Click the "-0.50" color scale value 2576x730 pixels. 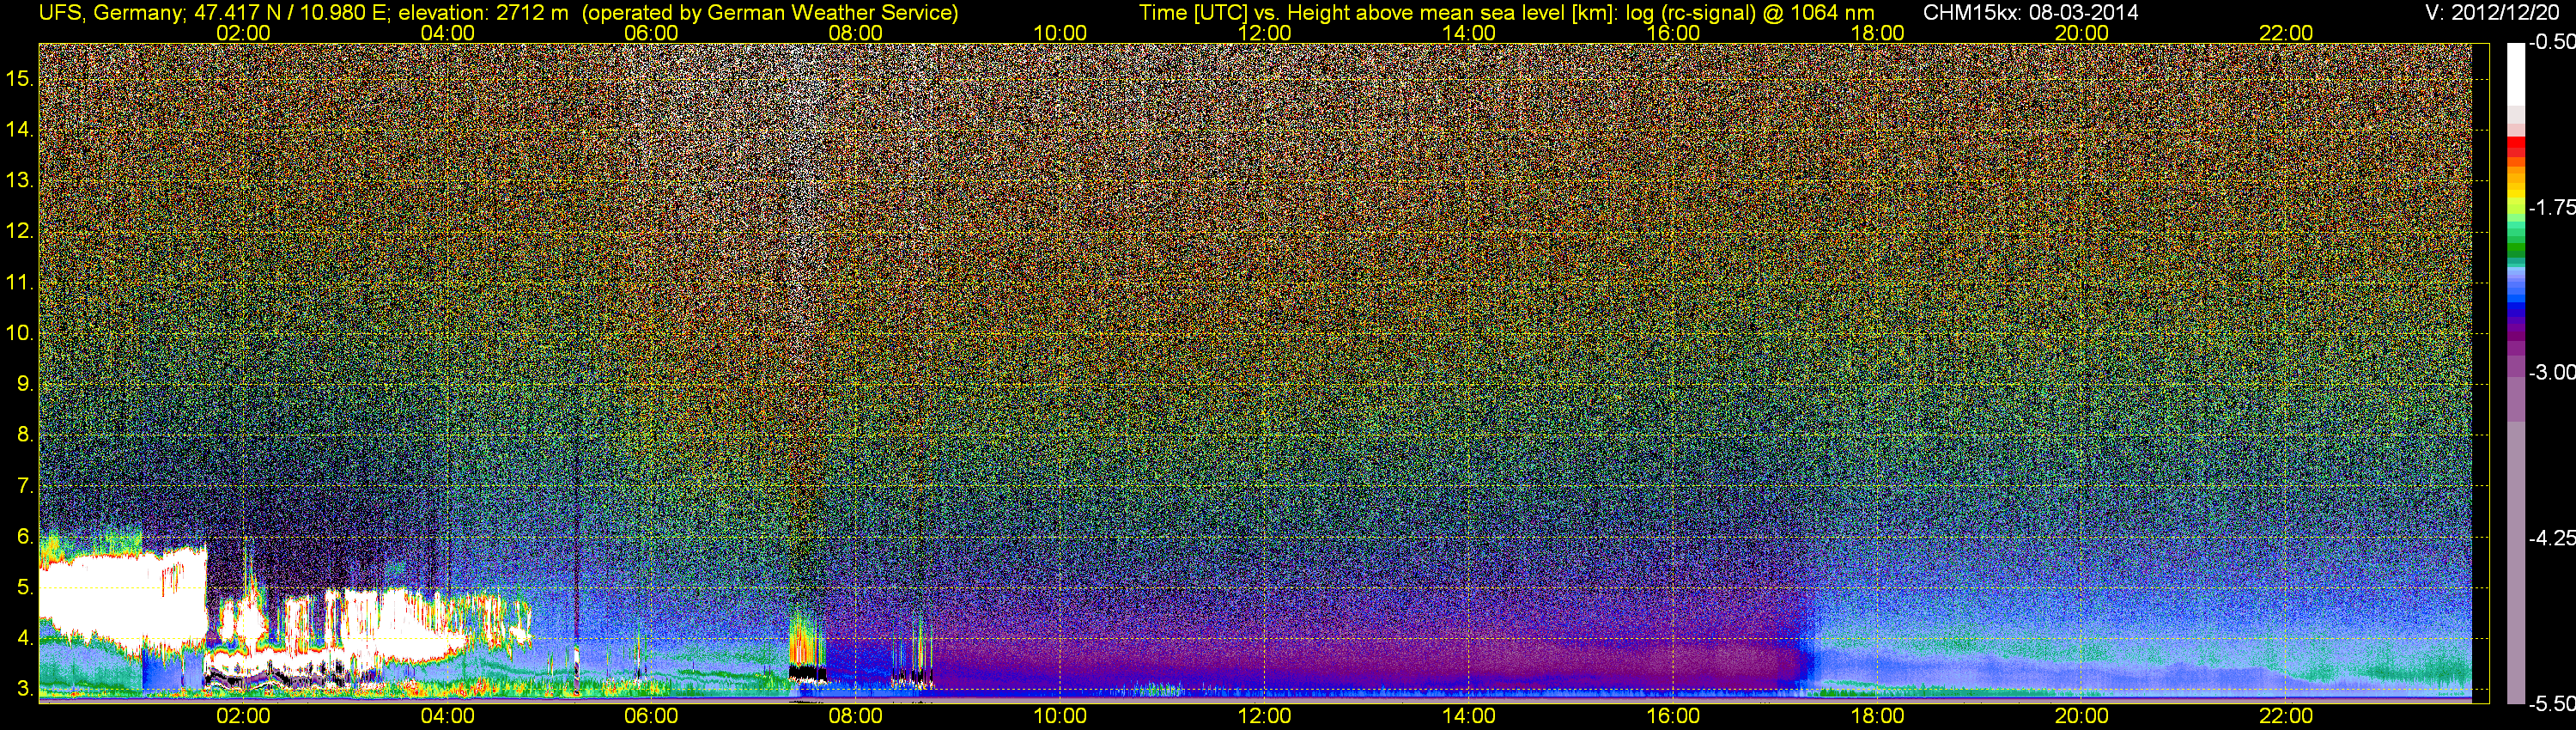point(2551,42)
